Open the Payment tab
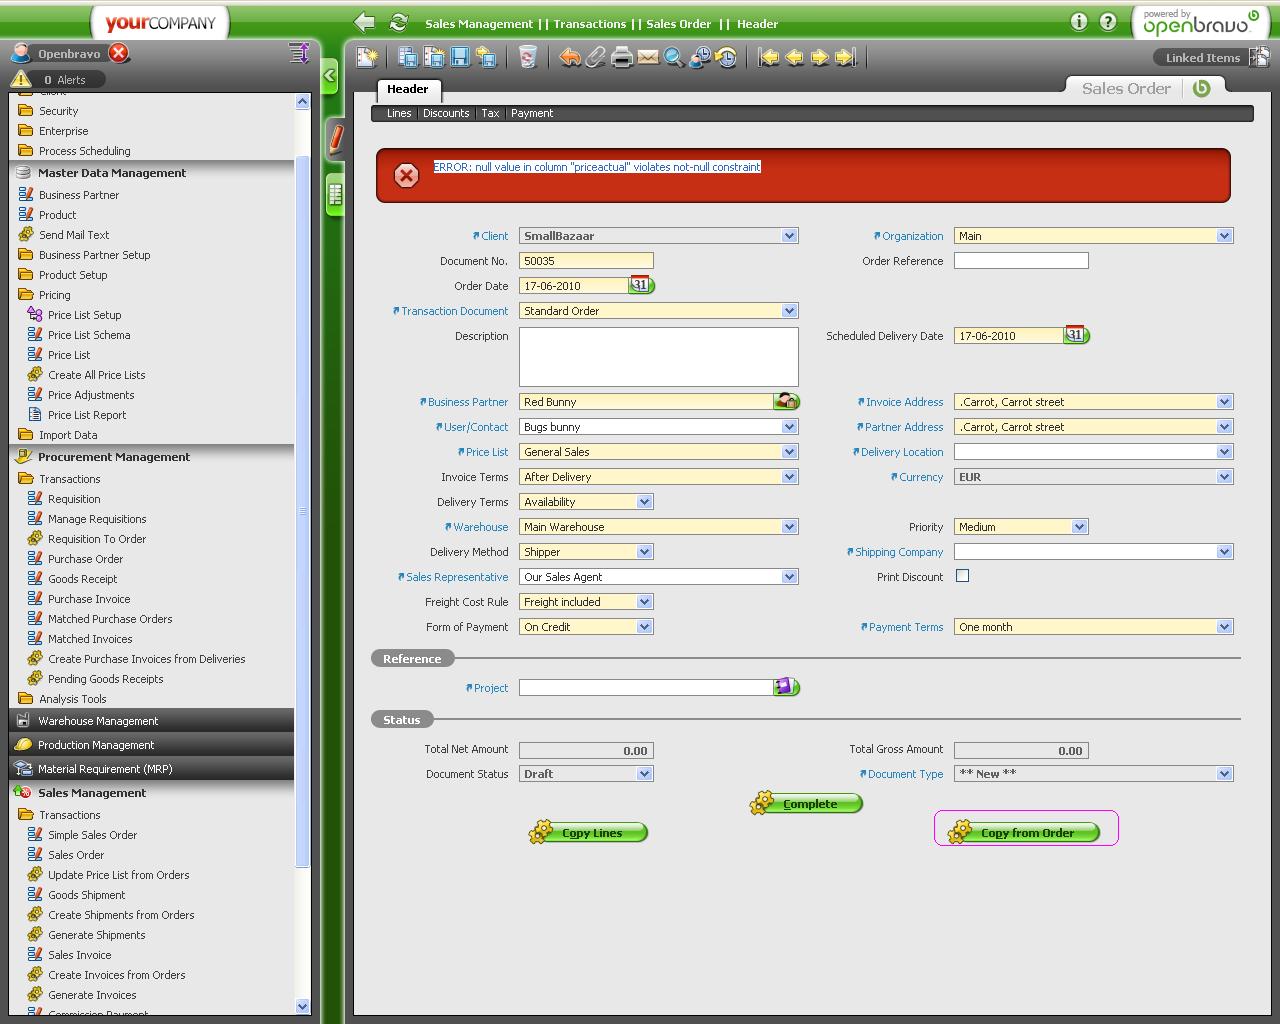The width and height of the screenshot is (1280, 1024). [531, 113]
